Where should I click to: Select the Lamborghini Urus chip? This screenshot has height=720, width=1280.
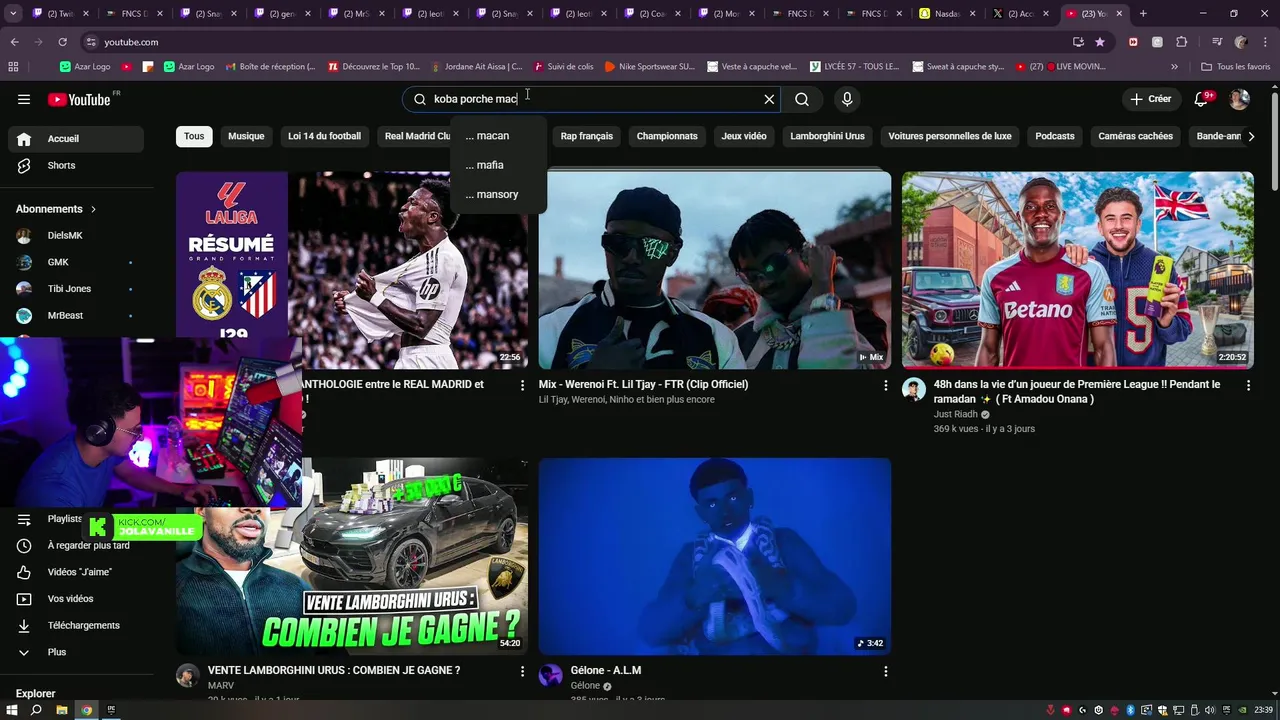click(827, 136)
